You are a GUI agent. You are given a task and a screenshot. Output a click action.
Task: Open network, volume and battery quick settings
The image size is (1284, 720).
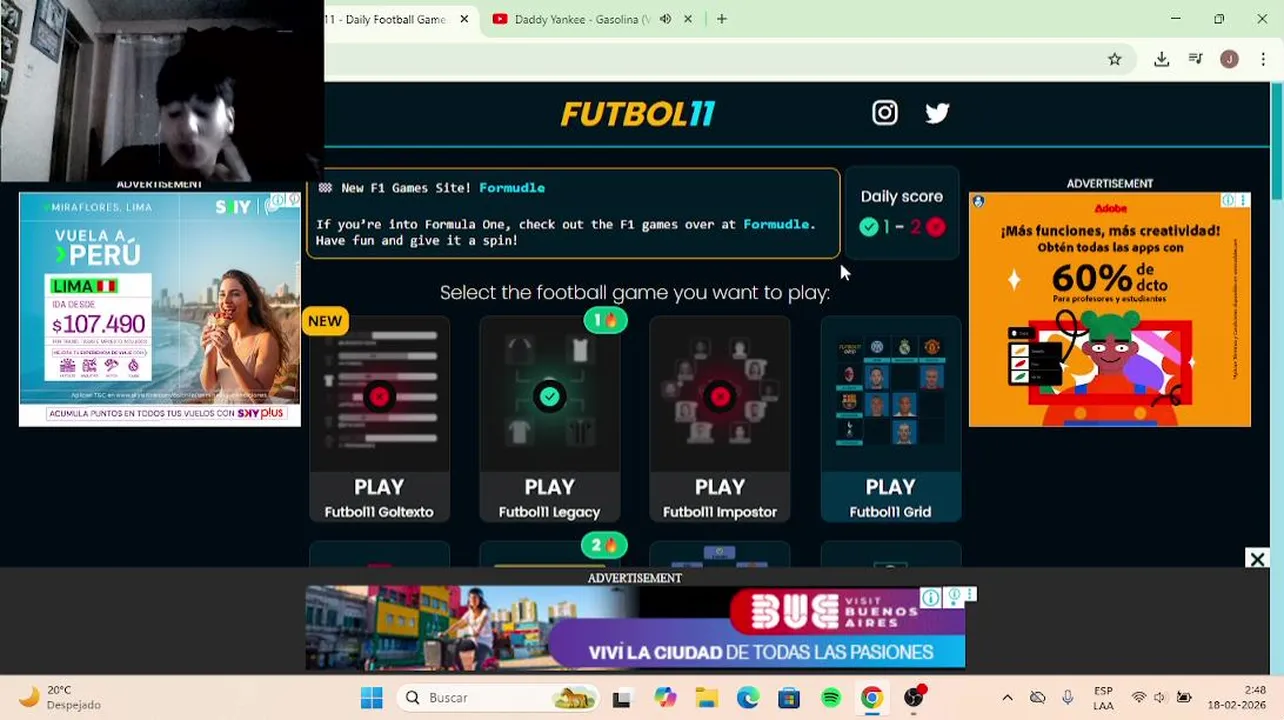[x=1161, y=698]
